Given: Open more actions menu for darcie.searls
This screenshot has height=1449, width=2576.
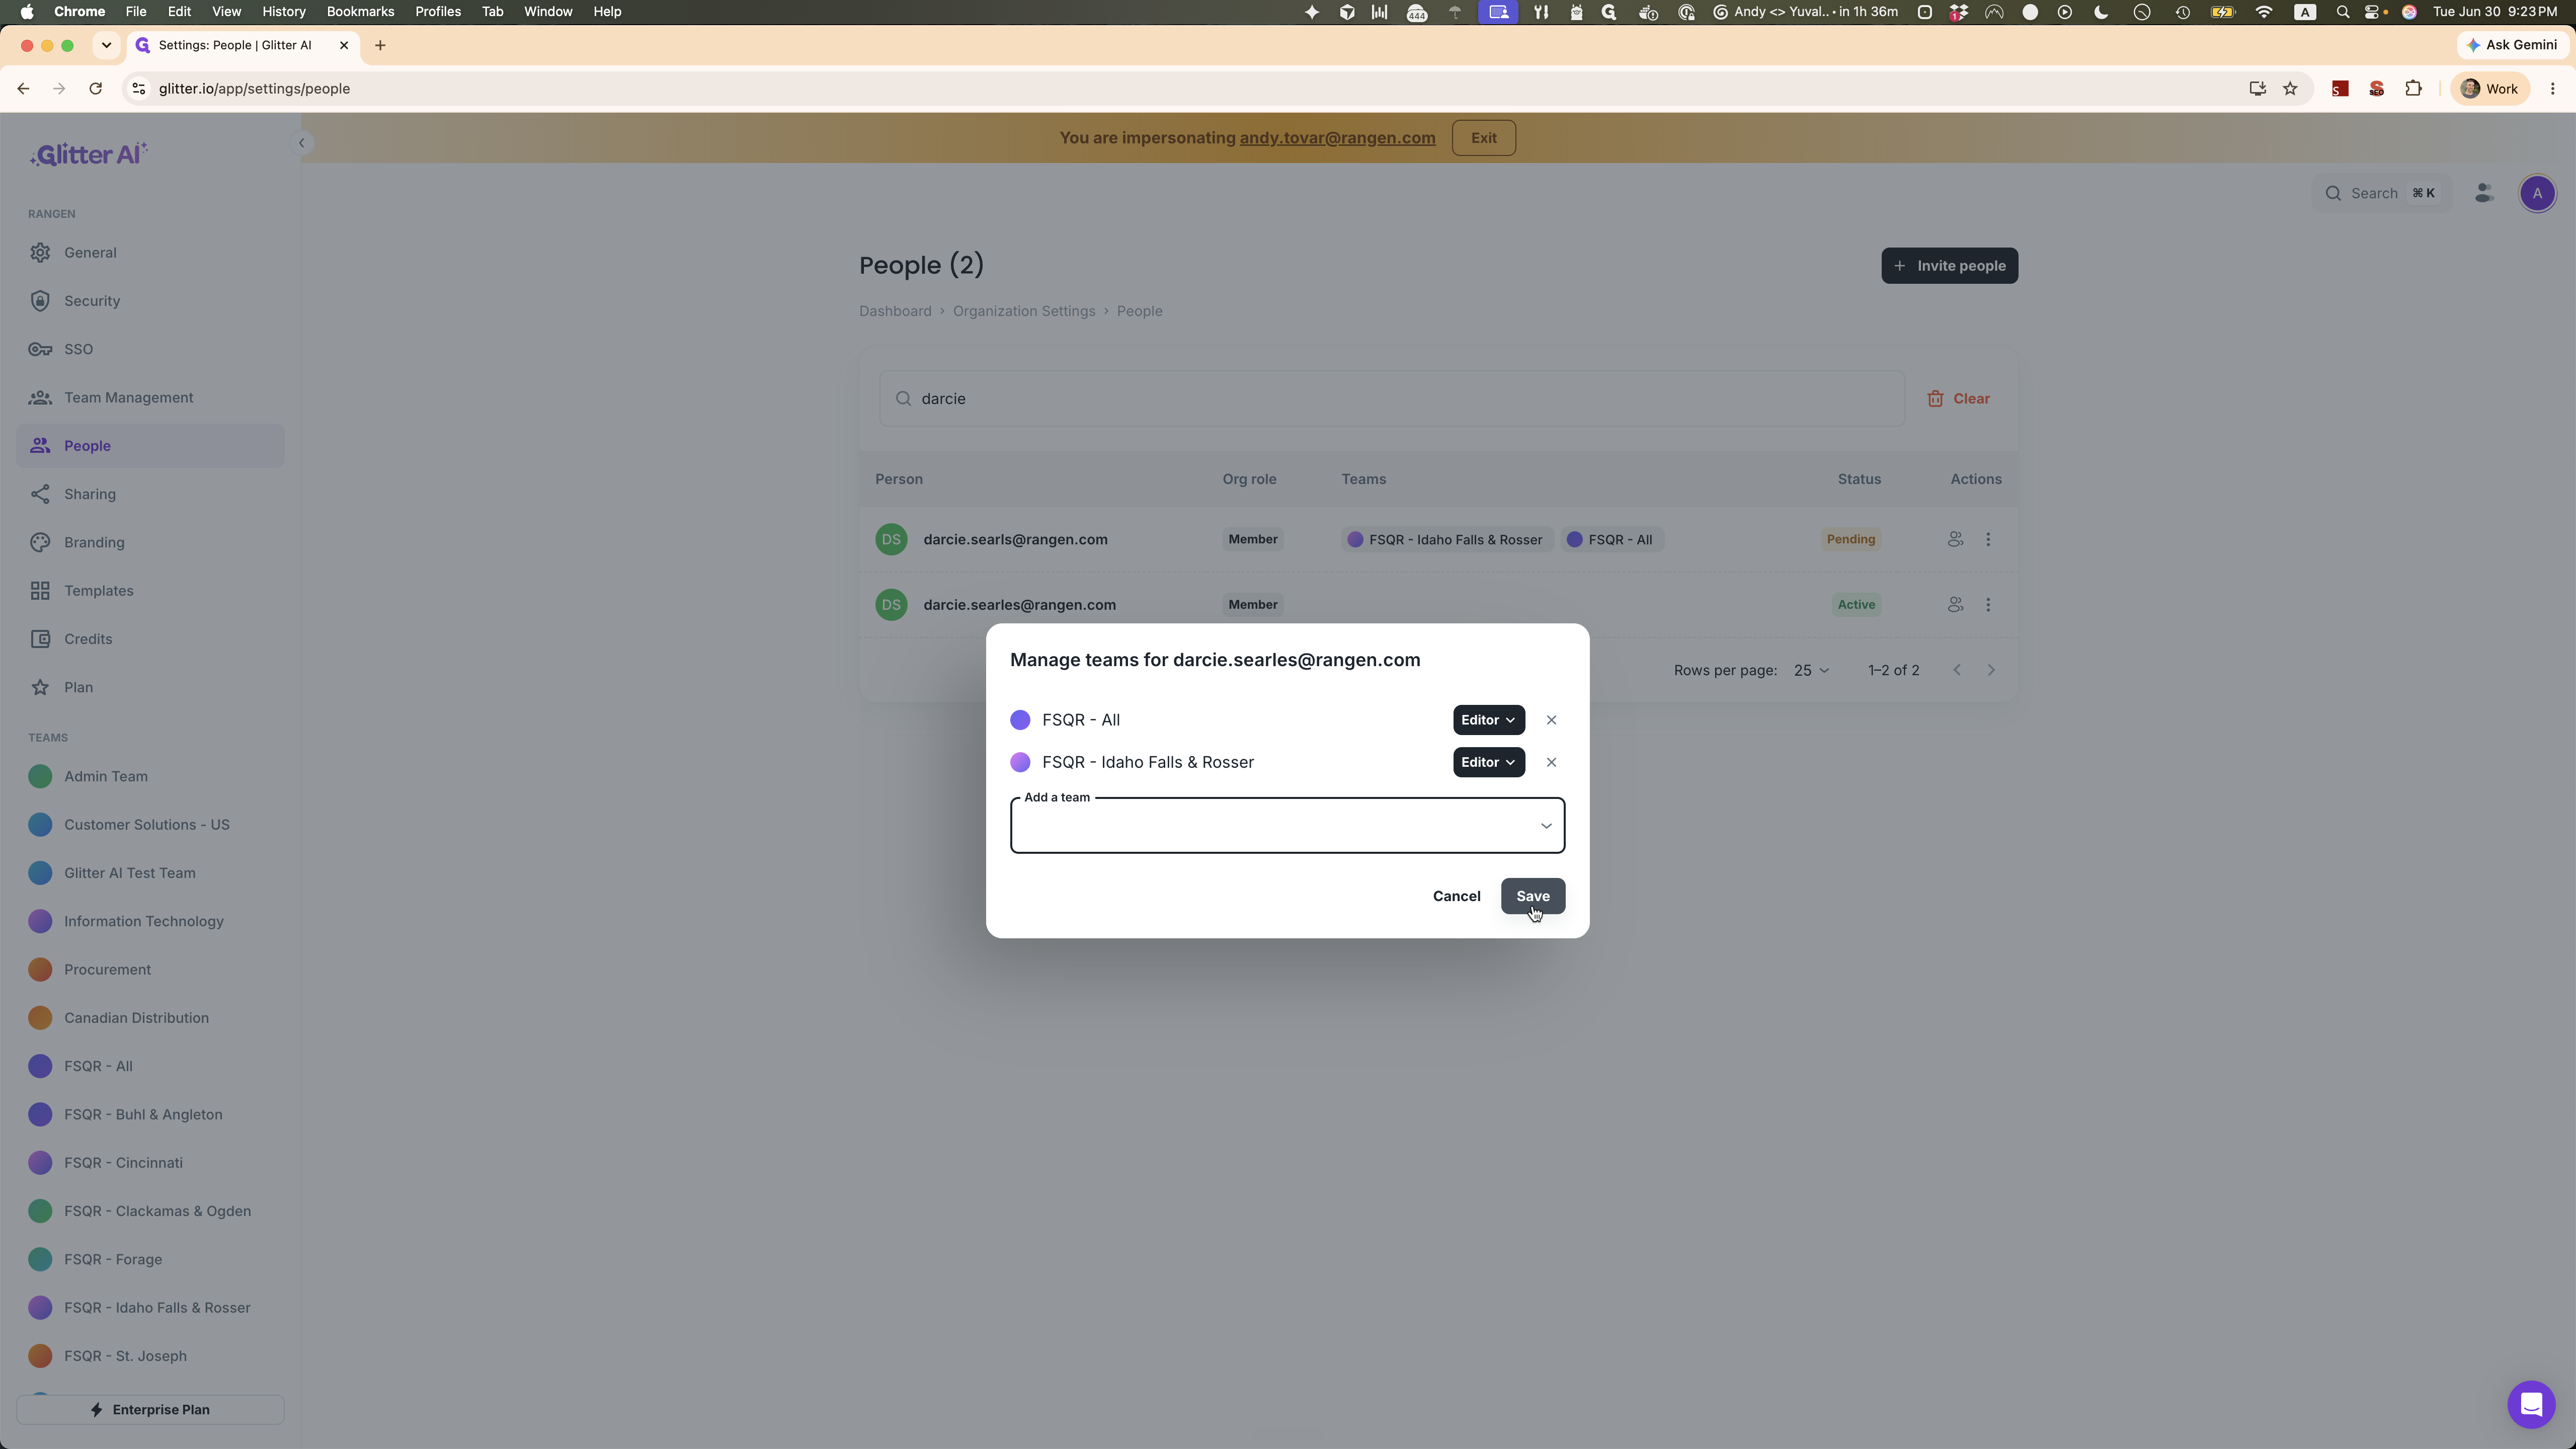Looking at the screenshot, I should (x=1988, y=539).
